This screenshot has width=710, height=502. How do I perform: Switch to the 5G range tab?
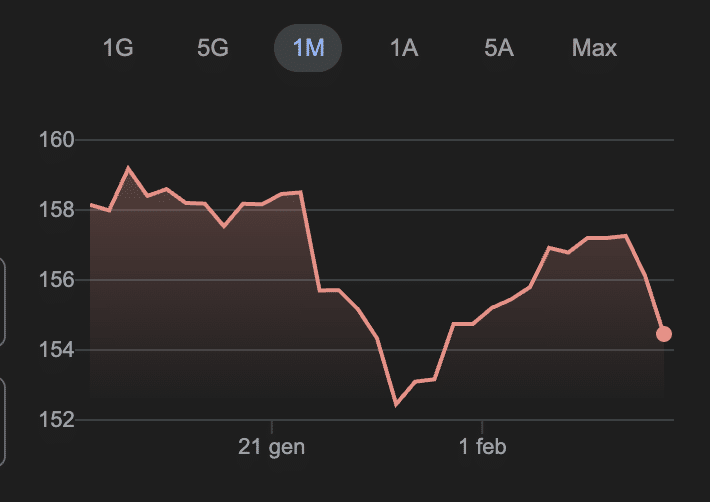click(x=213, y=48)
